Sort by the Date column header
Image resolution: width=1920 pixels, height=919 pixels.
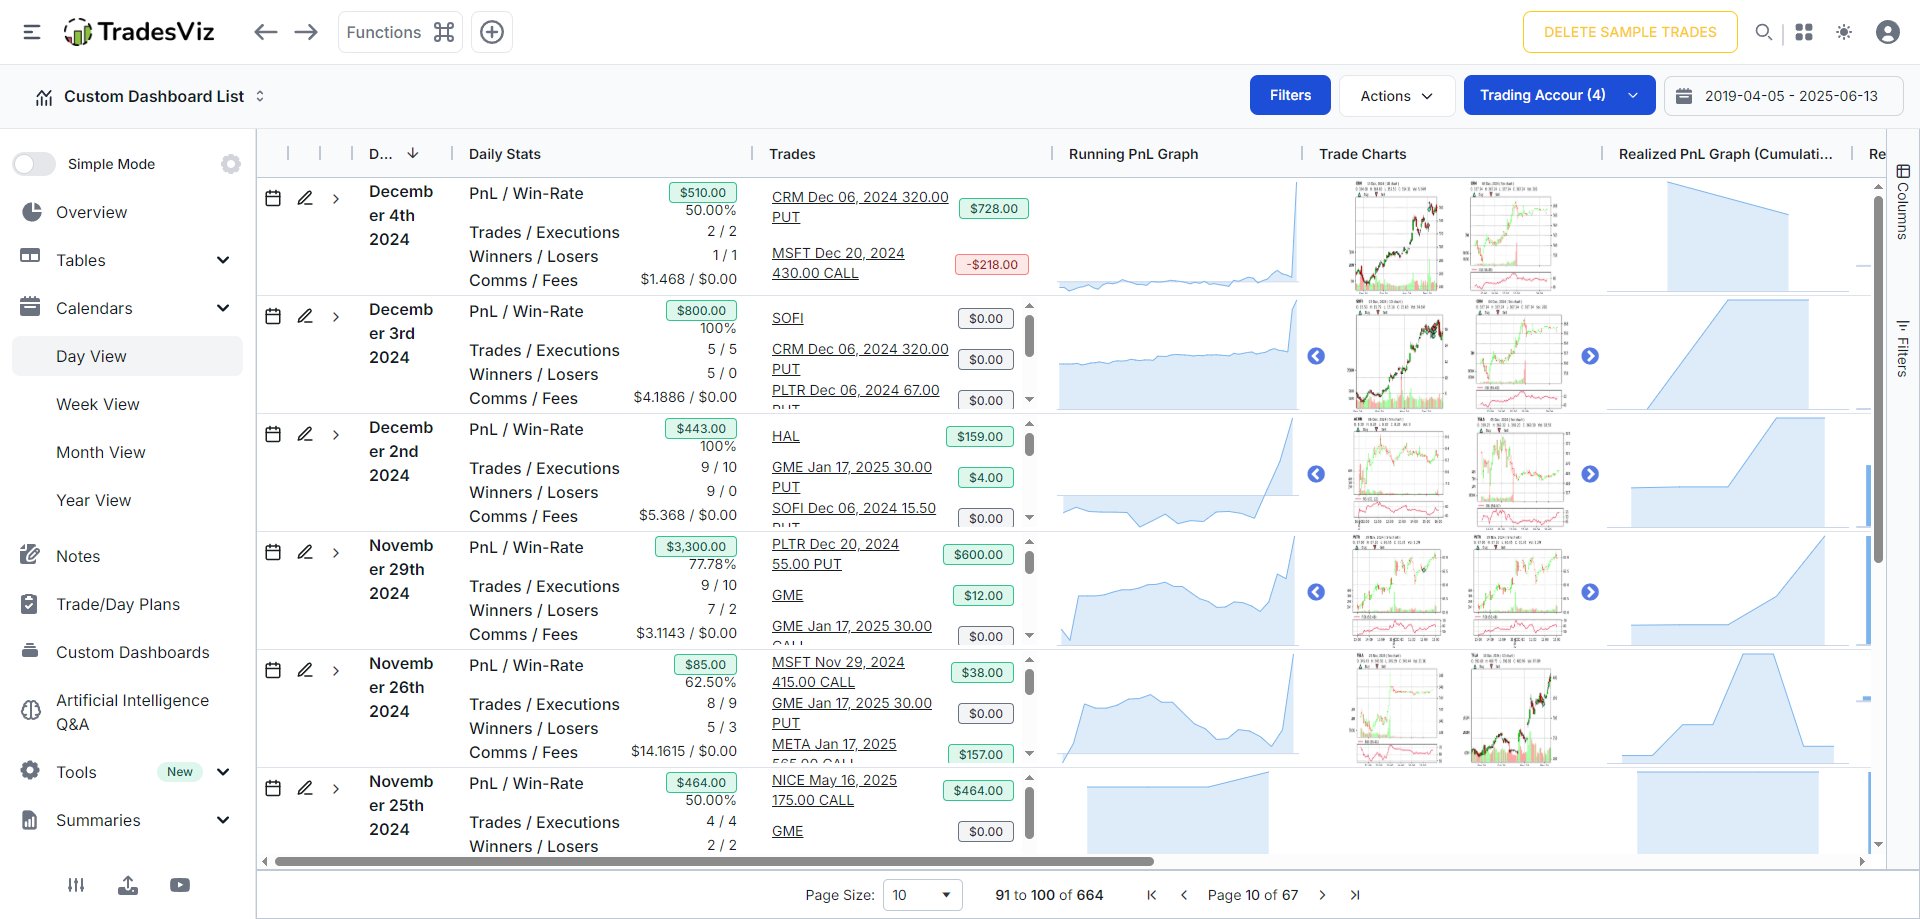pos(394,154)
